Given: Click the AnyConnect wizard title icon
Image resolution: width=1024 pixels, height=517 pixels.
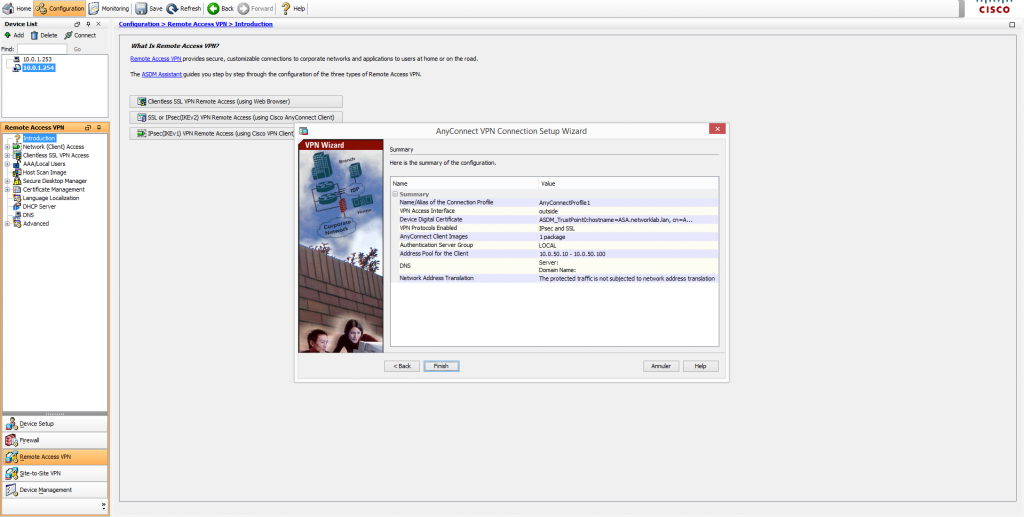Looking at the screenshot, I should click(304, 131).
